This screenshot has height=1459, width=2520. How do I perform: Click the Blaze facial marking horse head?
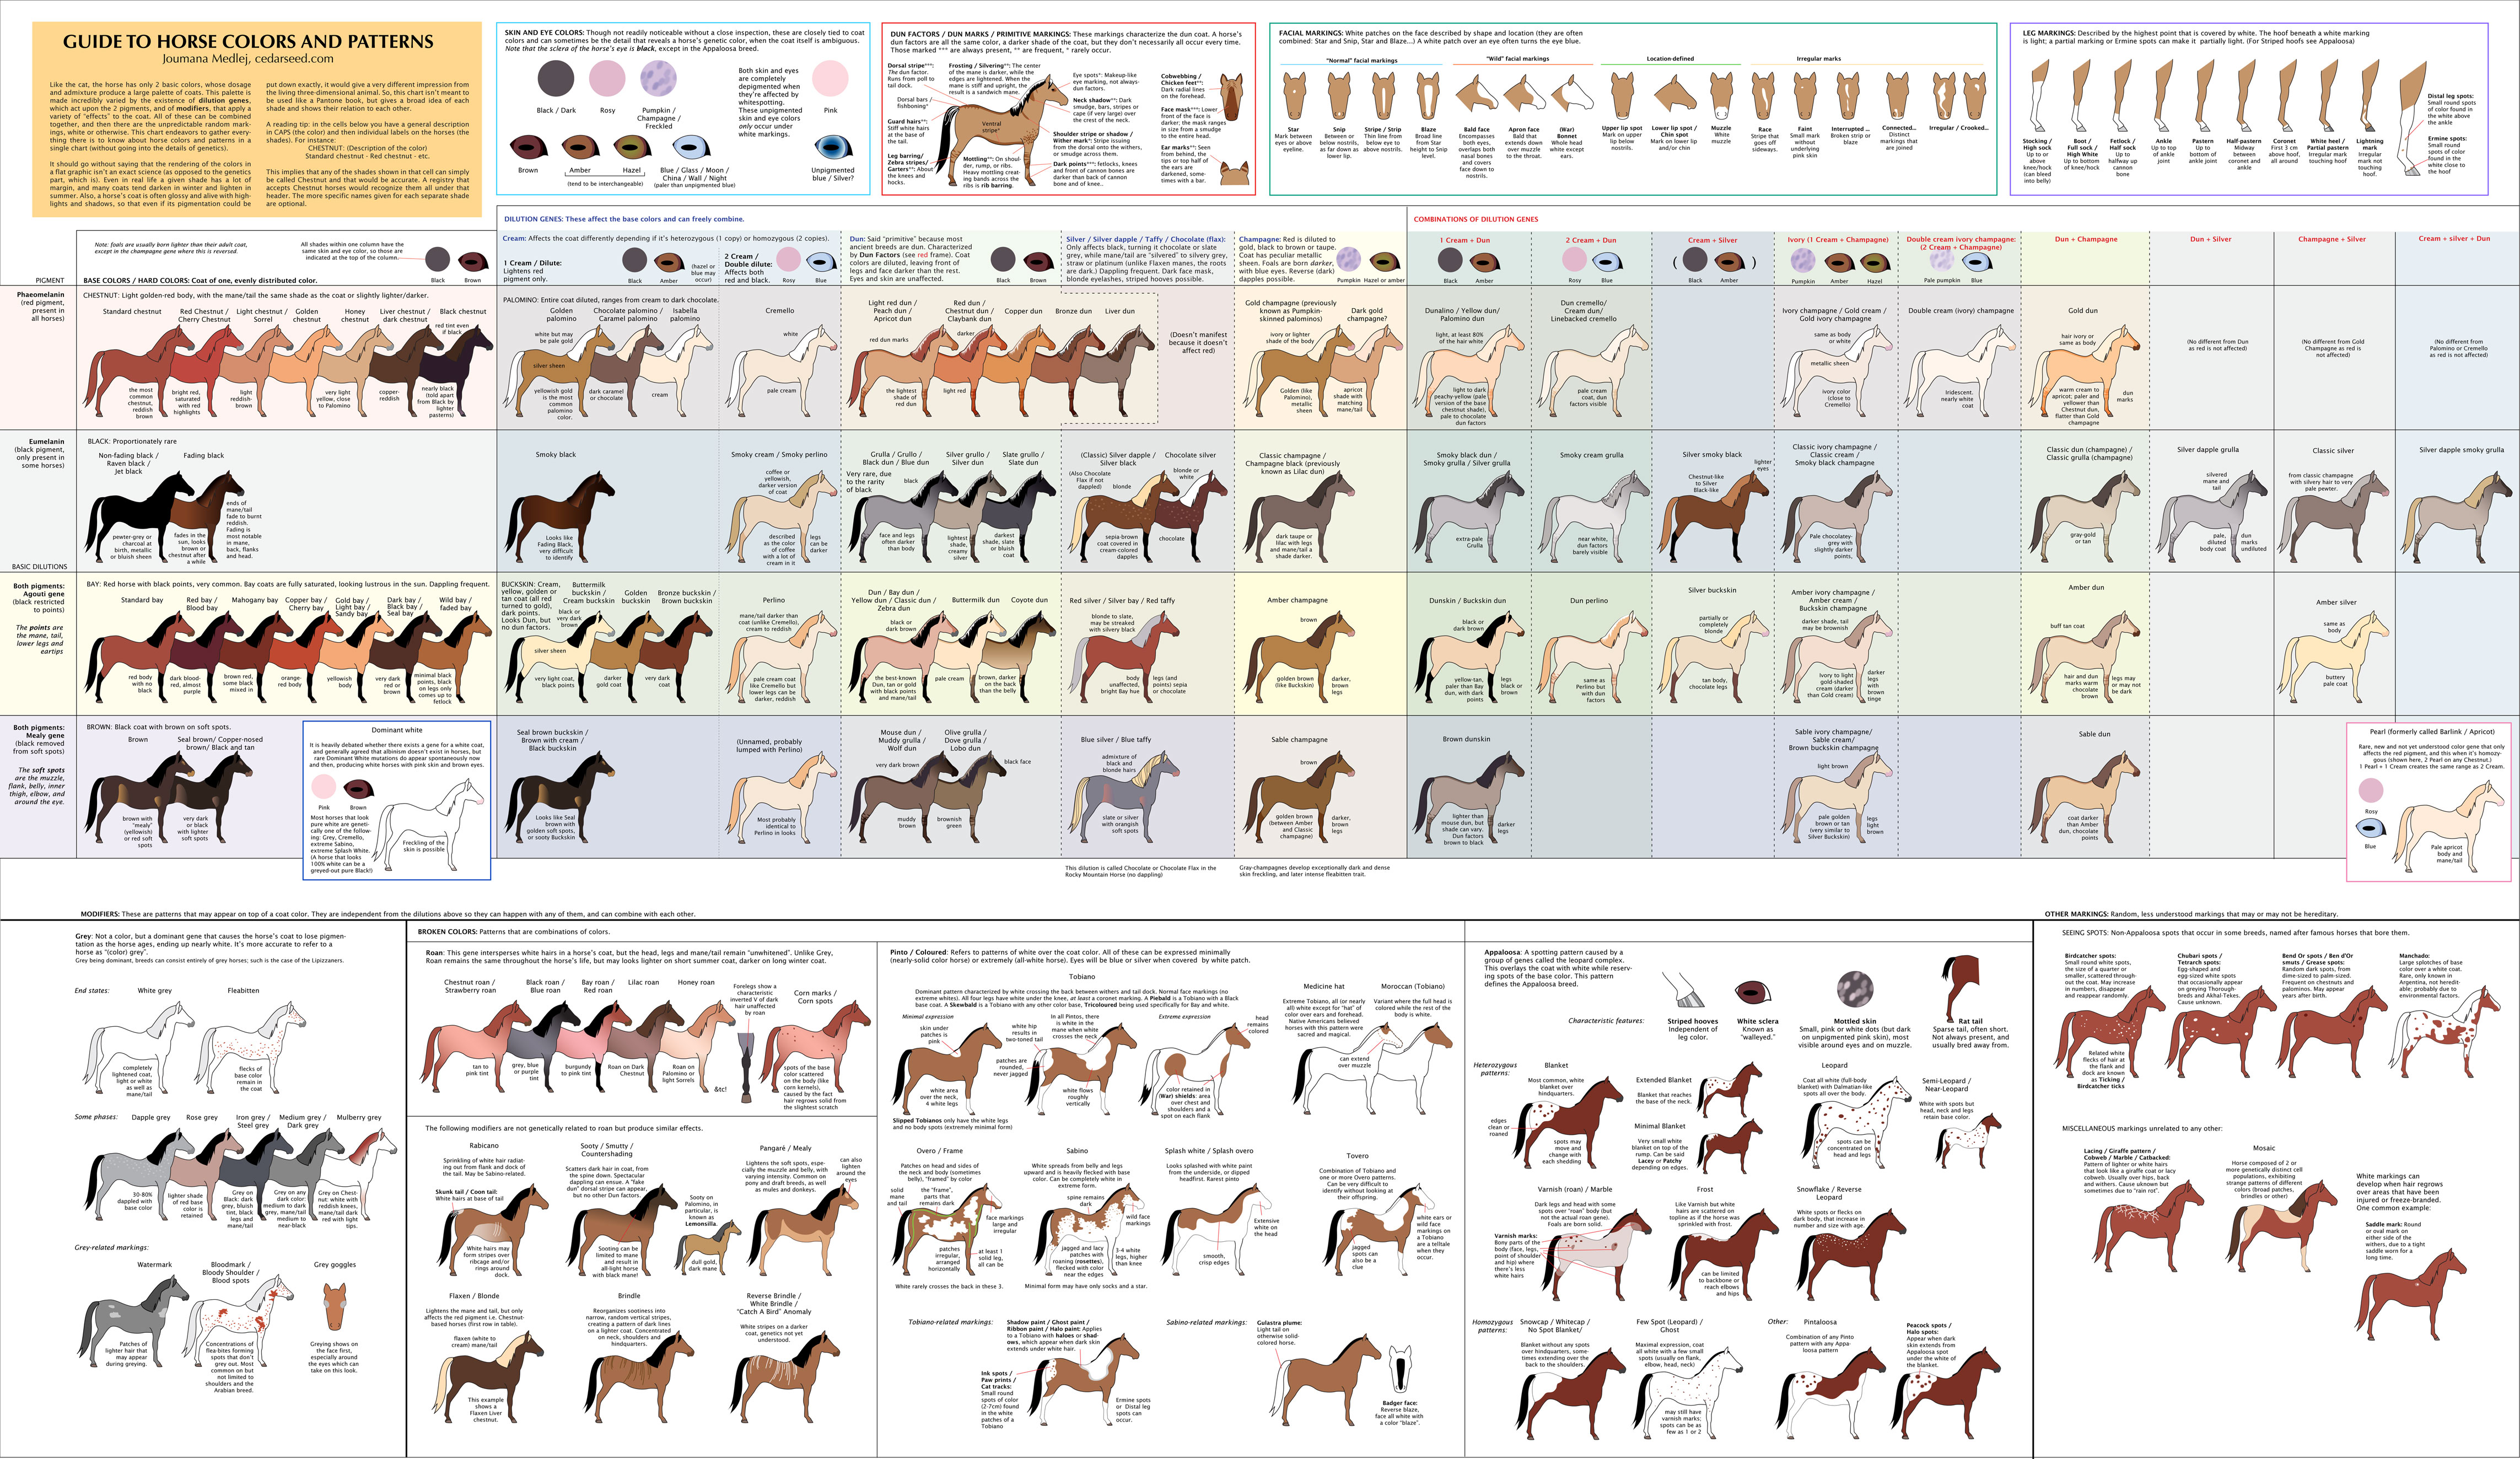[1428, 97]
